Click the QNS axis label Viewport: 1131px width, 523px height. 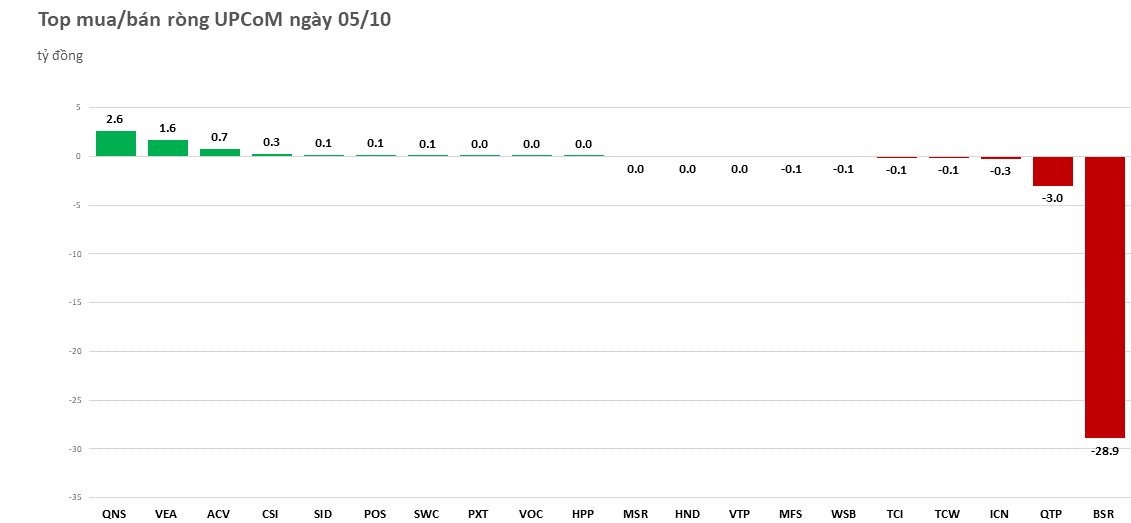click(x=115, y=514)
